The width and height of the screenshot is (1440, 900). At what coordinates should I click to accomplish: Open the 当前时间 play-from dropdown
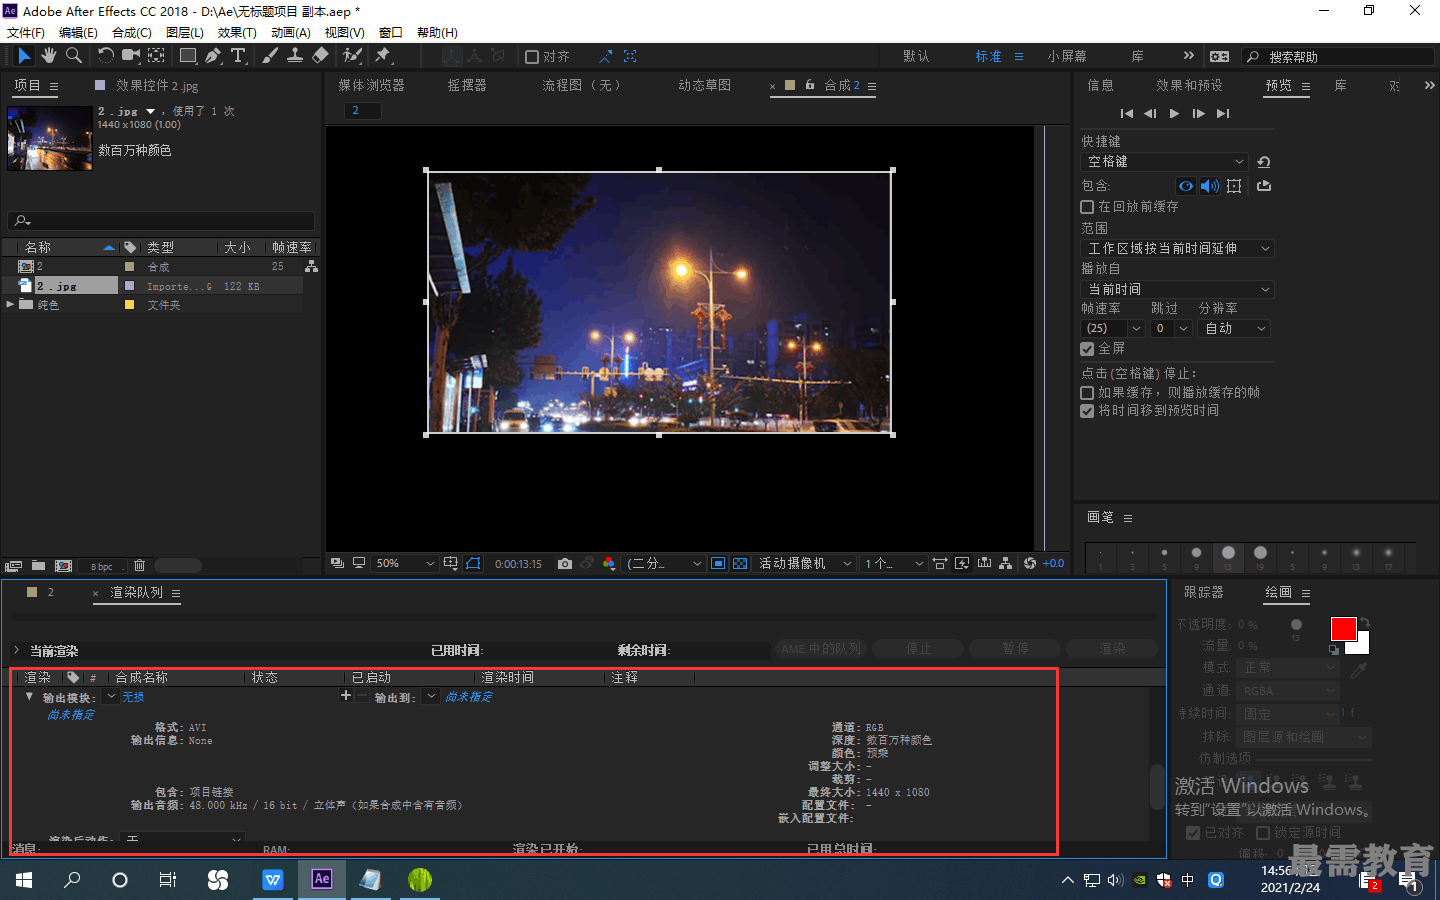click(1178, 290)
